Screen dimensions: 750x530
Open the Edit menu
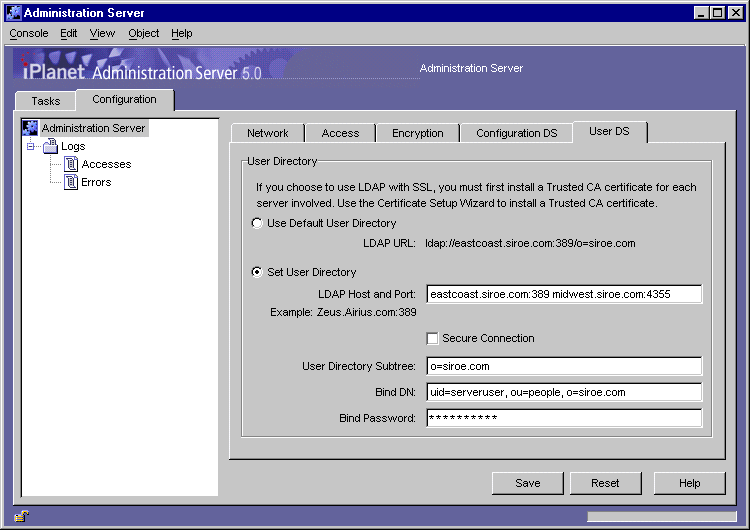68,33
